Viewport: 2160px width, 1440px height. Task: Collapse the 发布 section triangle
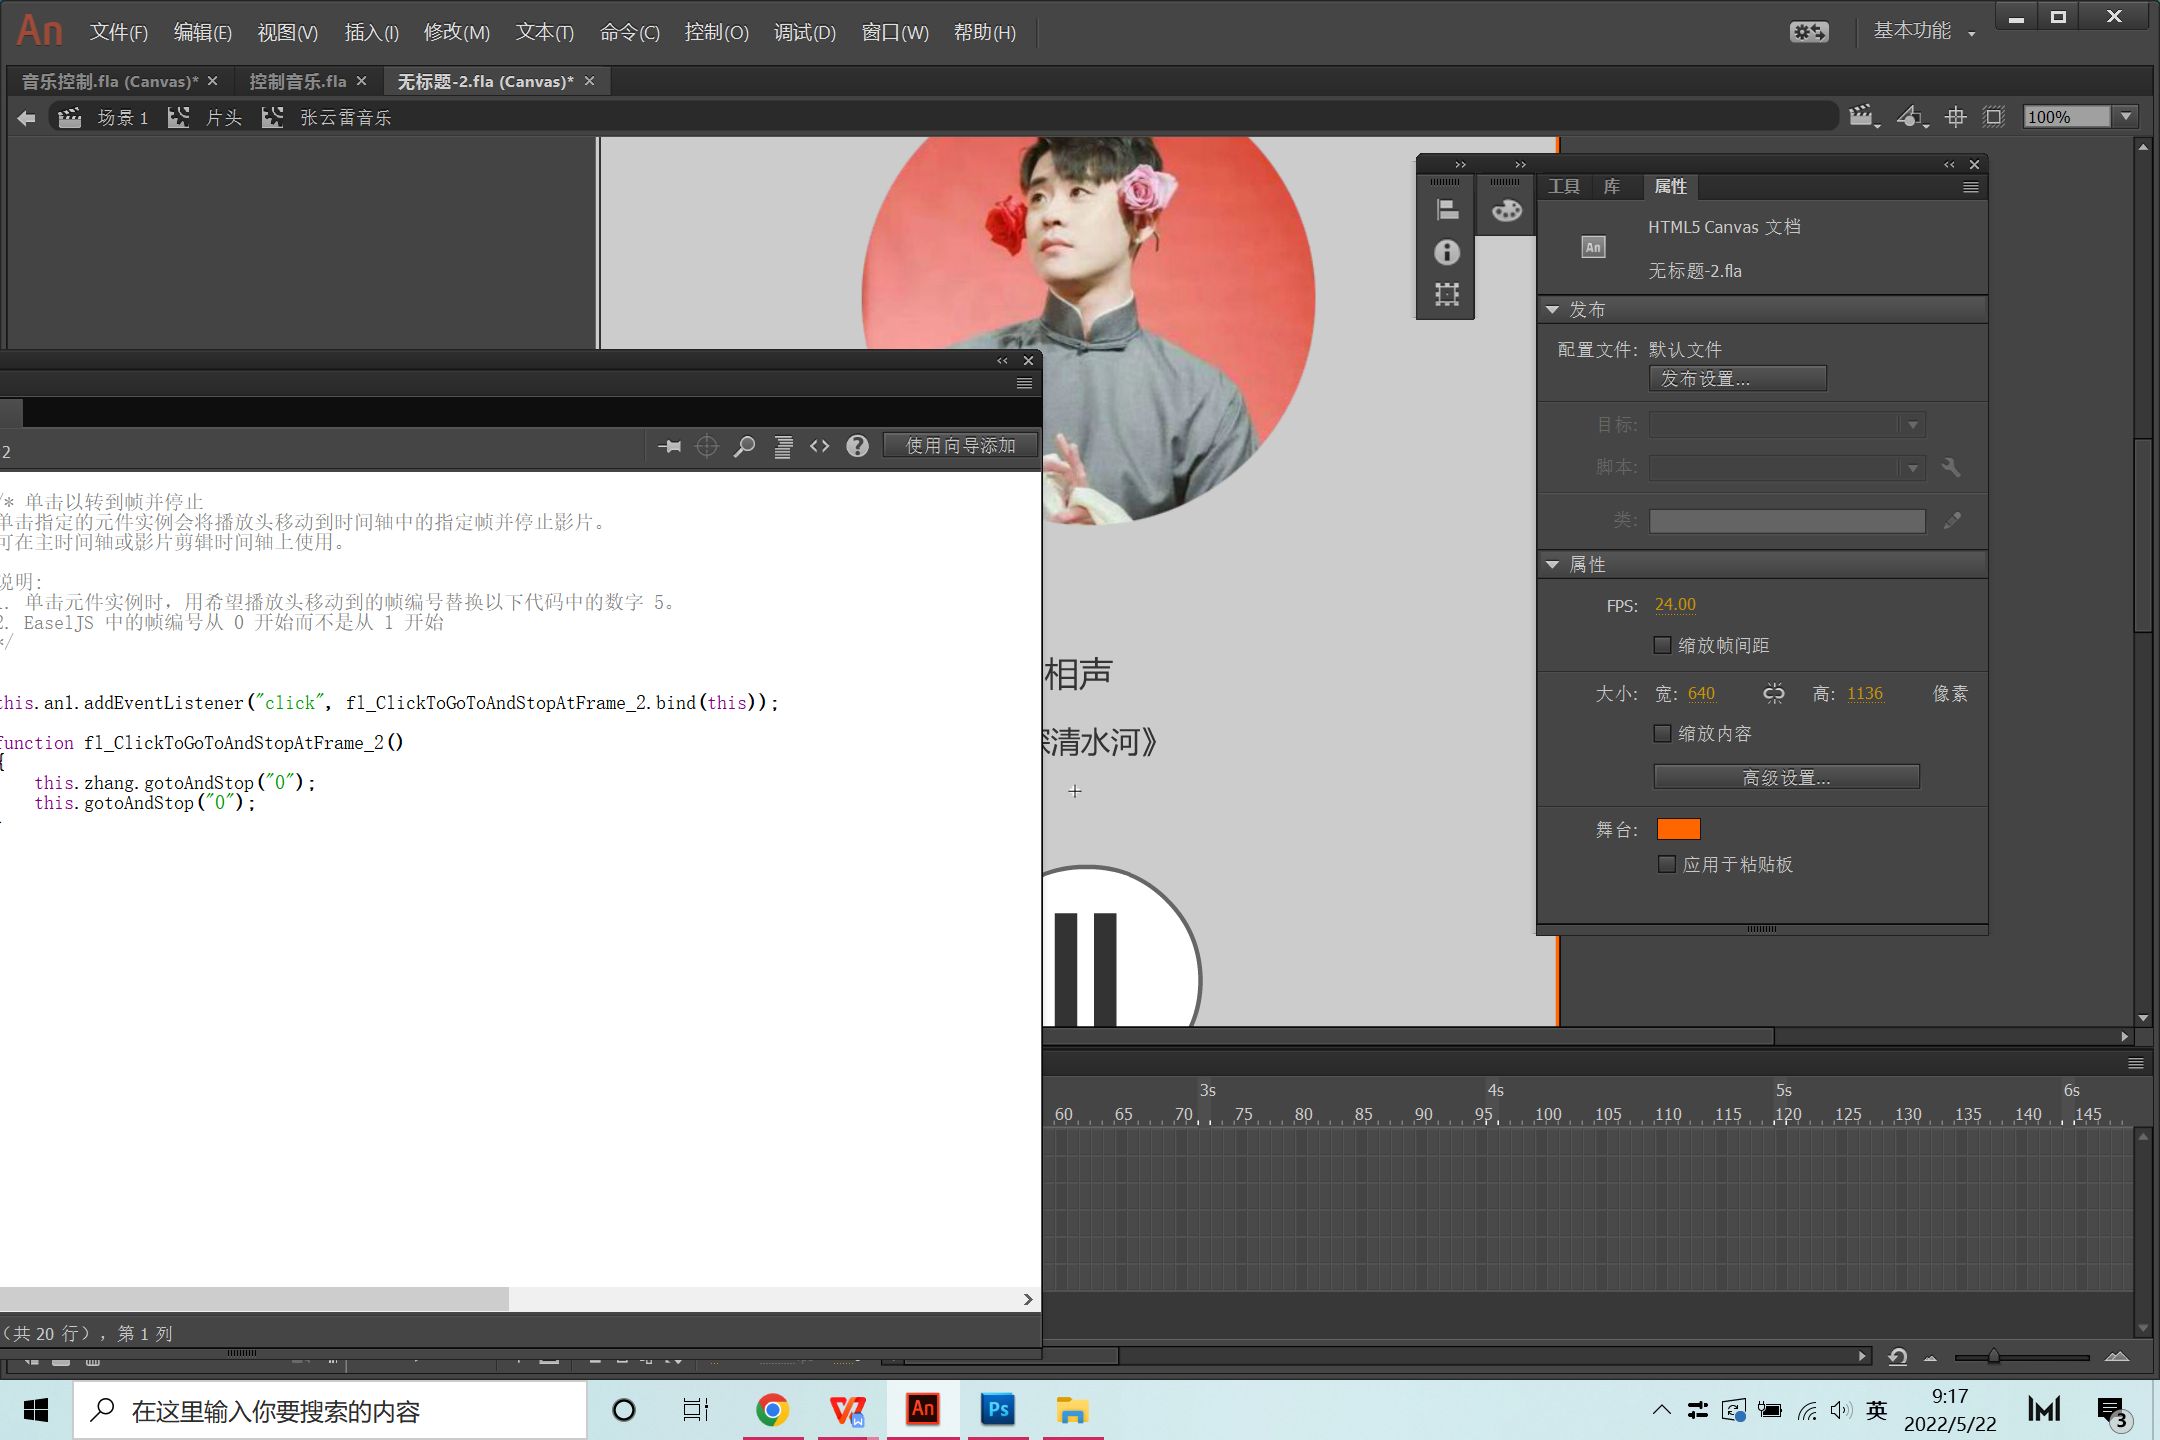pyautogui.click(x=1553, y=310)
